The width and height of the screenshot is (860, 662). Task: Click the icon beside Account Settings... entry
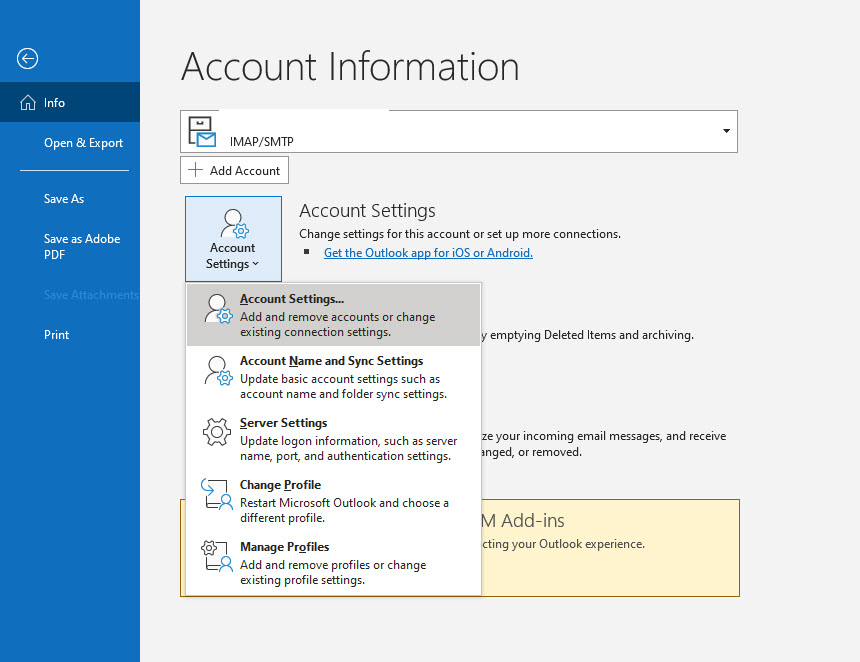218,309
